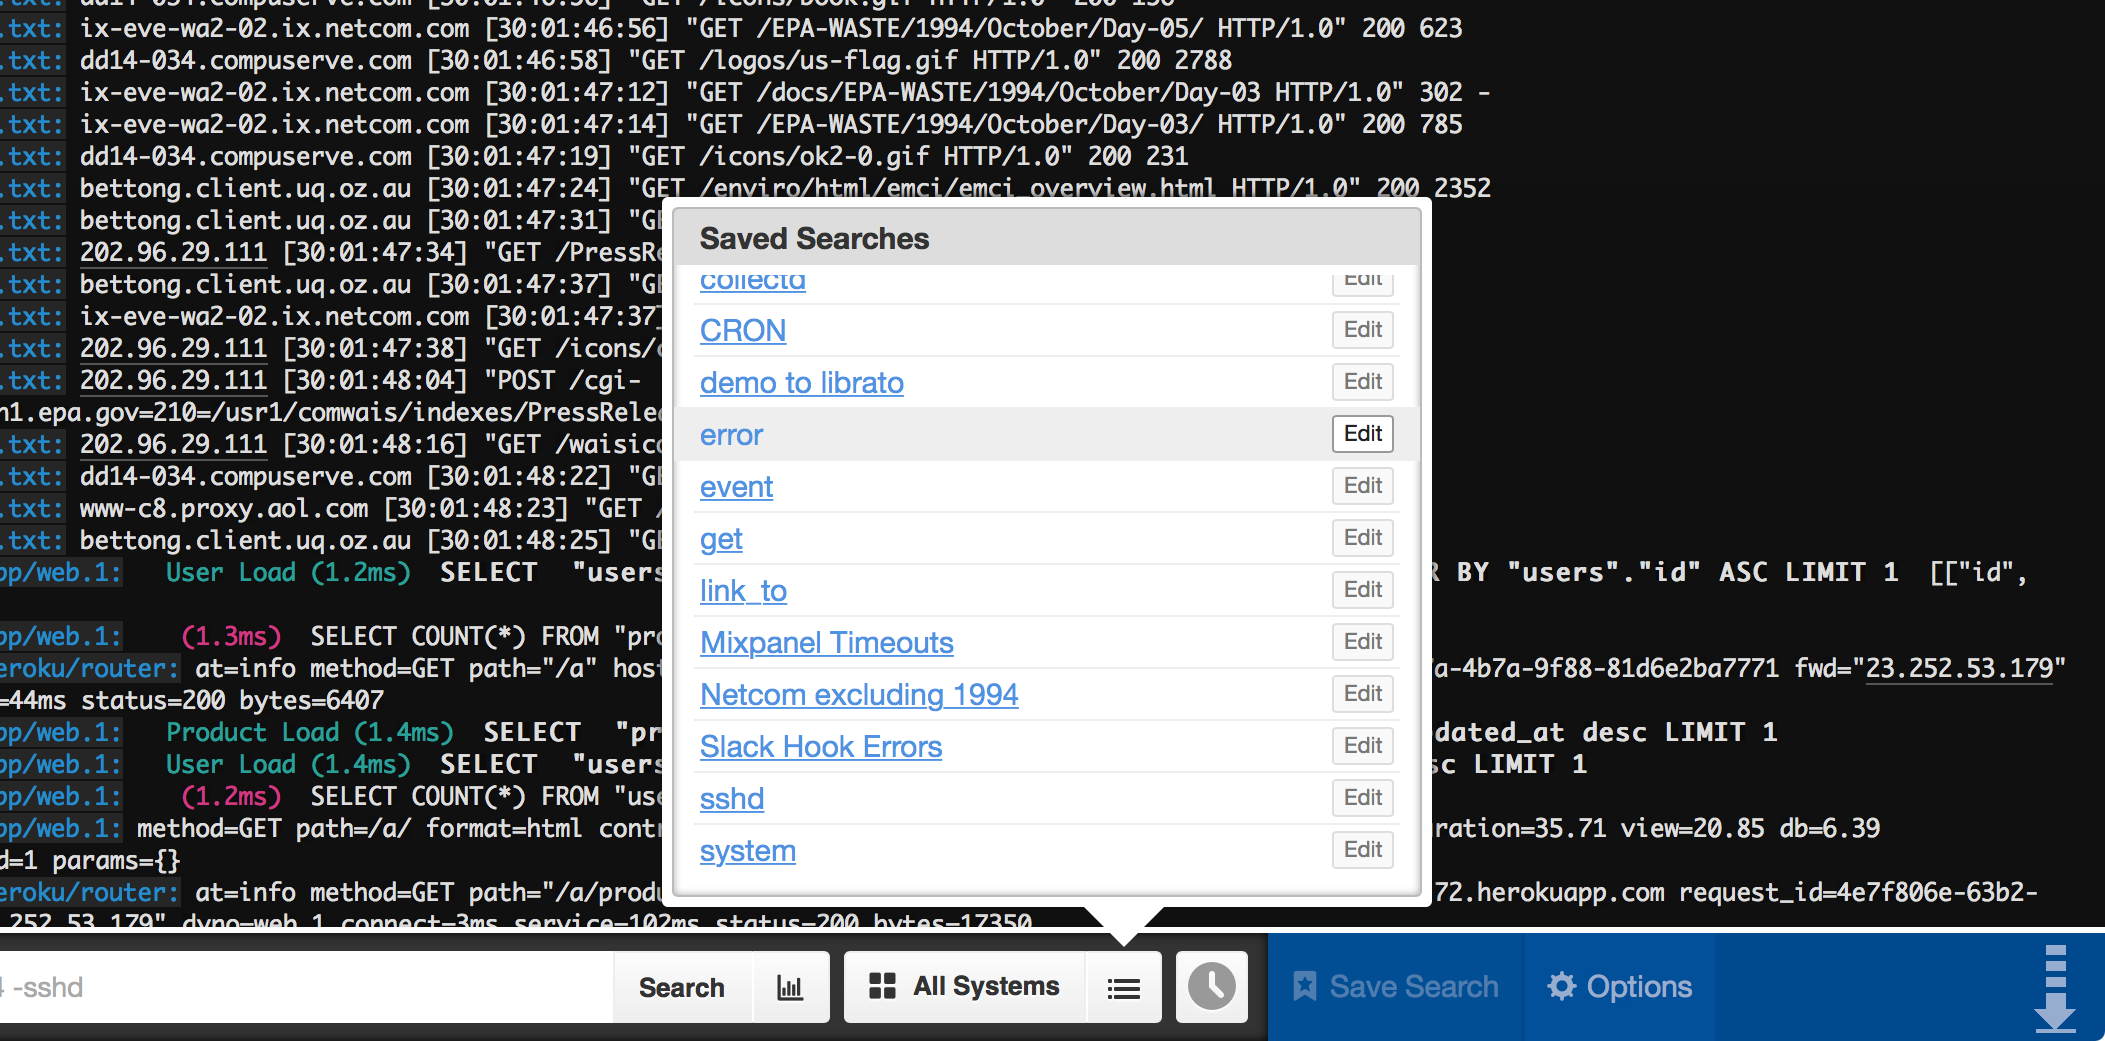Click the bookmark icon inside Save Search

click(1305, 986)
